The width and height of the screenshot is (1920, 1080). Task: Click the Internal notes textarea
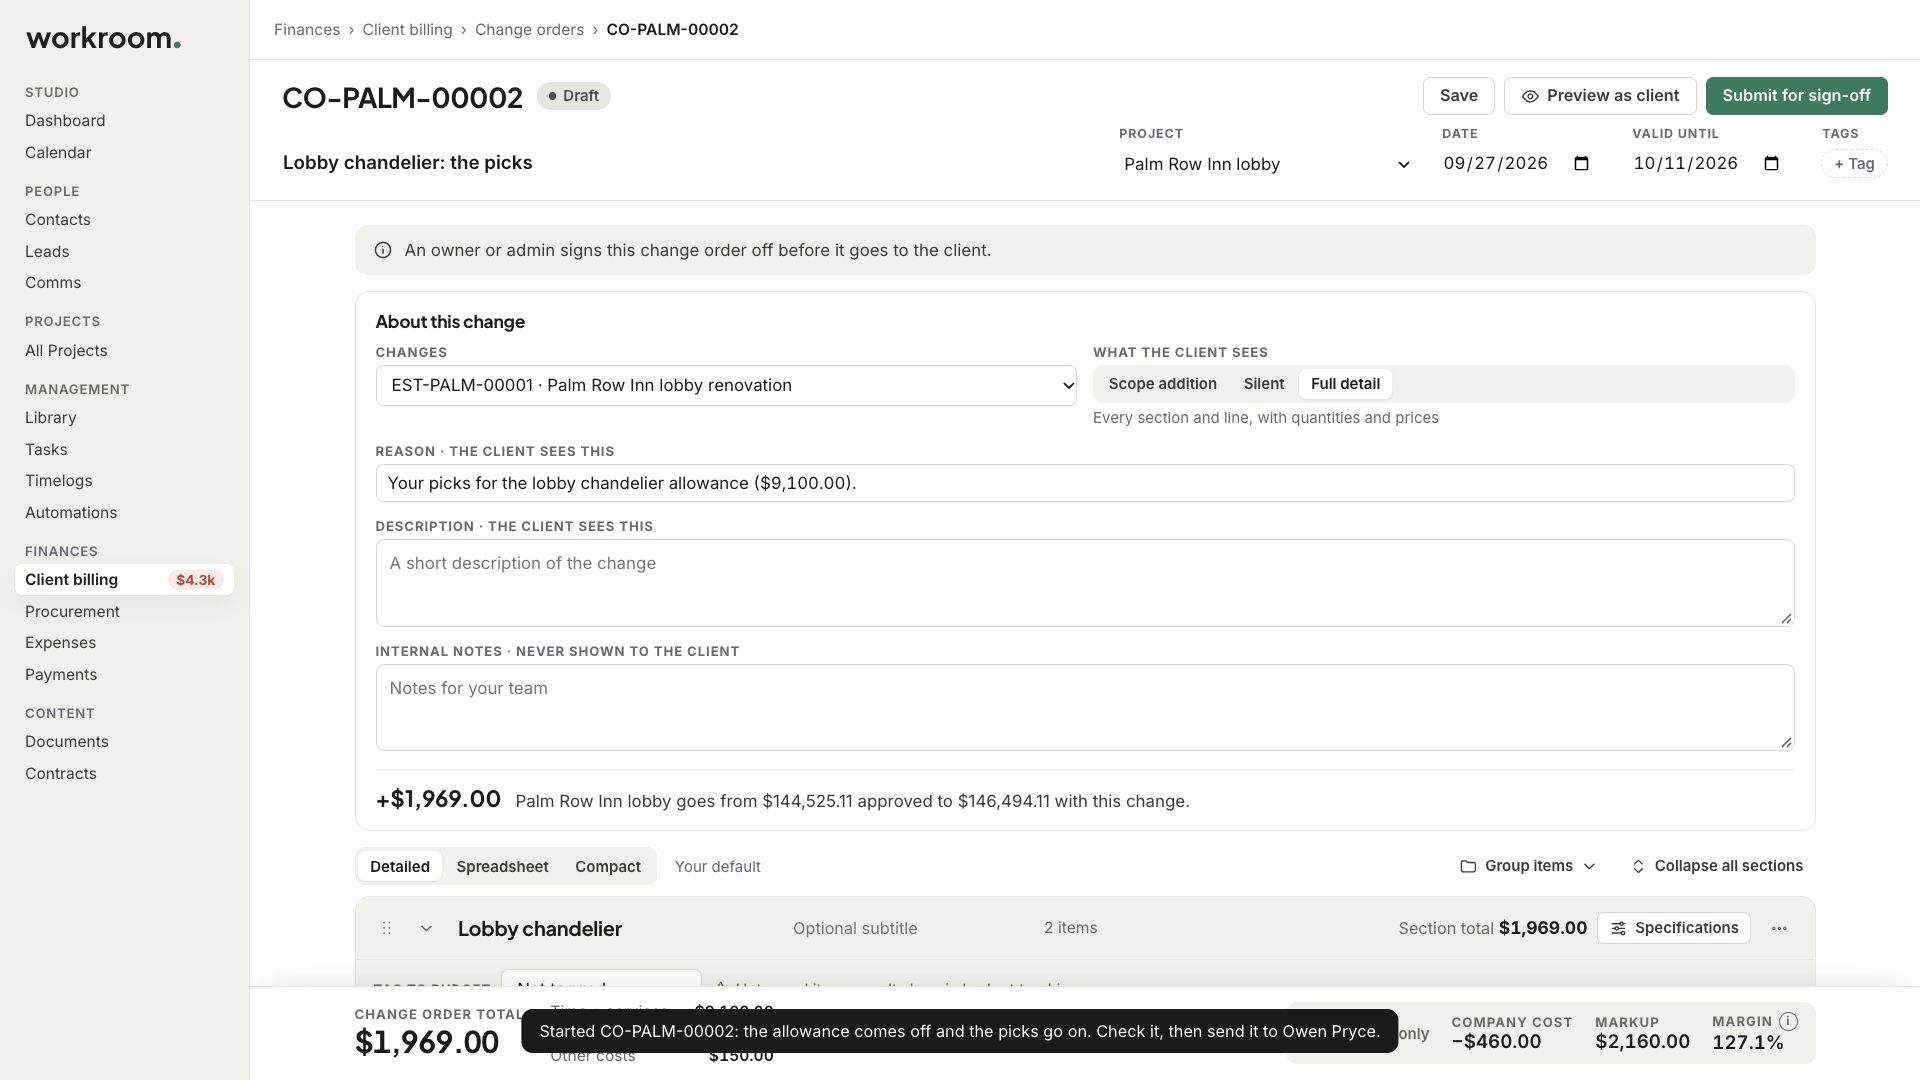click(1085, 708)
